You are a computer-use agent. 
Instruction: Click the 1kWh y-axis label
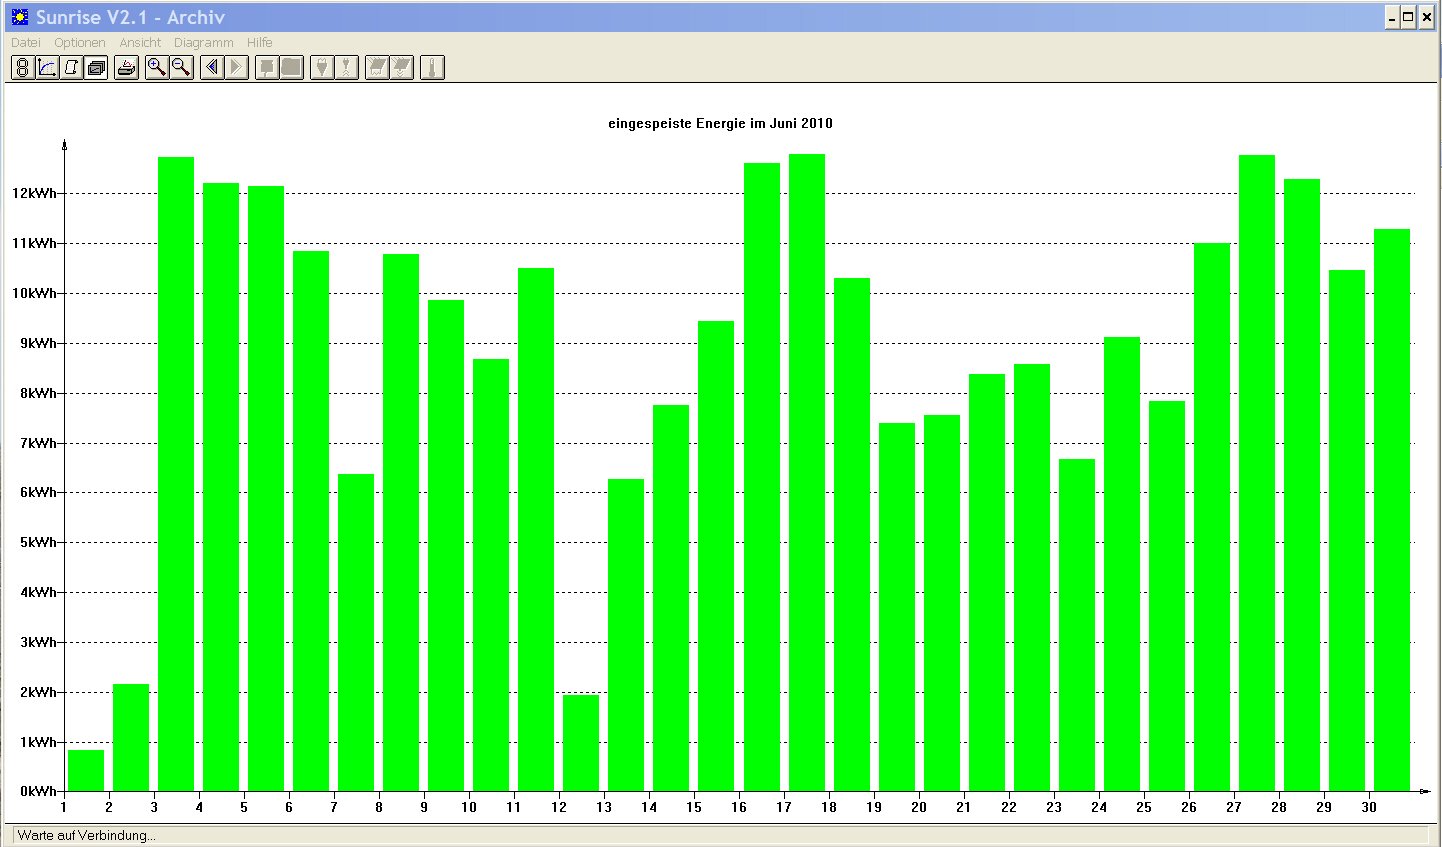pos(38,742)
